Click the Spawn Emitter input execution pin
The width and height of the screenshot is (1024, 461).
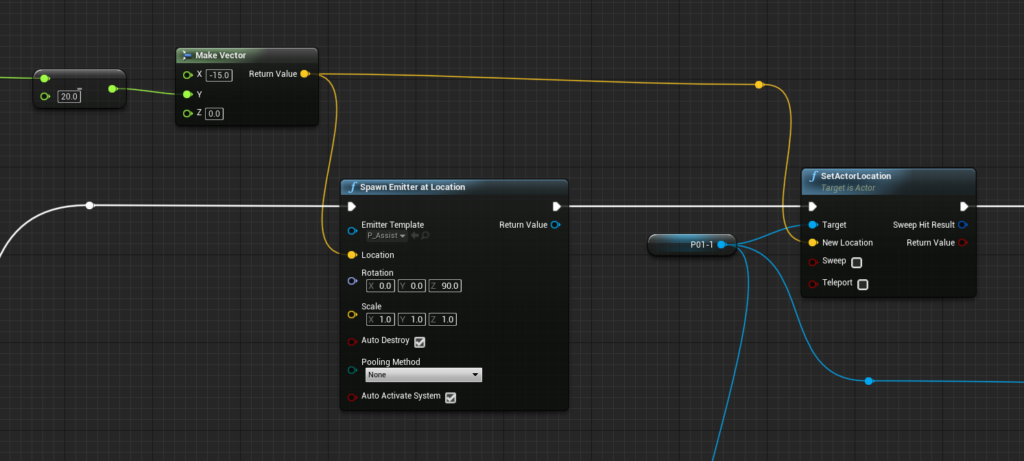coord(351,206)
